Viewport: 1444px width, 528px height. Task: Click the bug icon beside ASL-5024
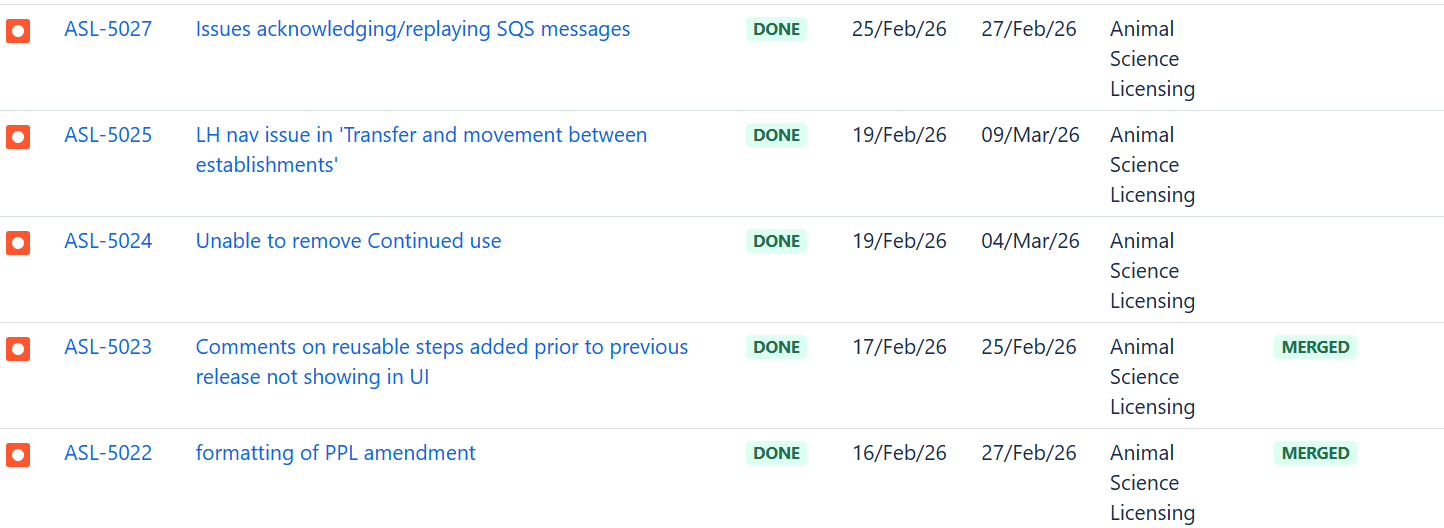18,243
